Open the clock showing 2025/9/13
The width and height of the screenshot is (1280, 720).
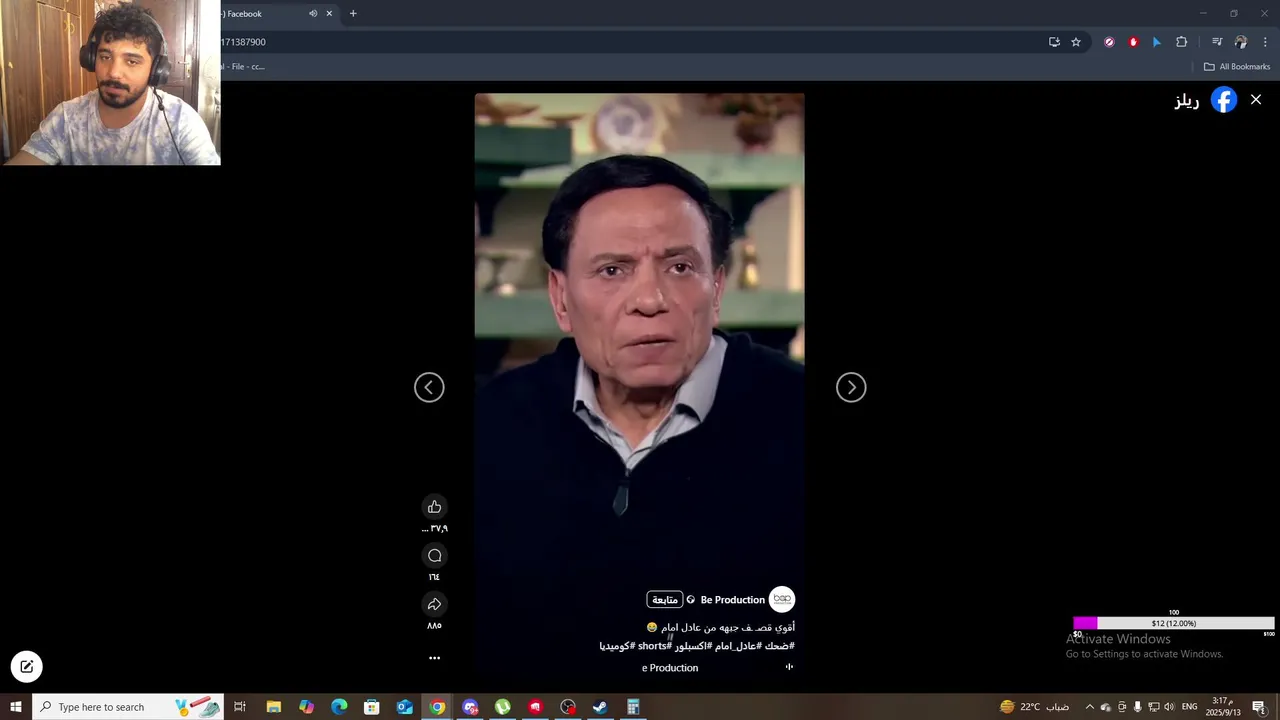(1222, 707)
